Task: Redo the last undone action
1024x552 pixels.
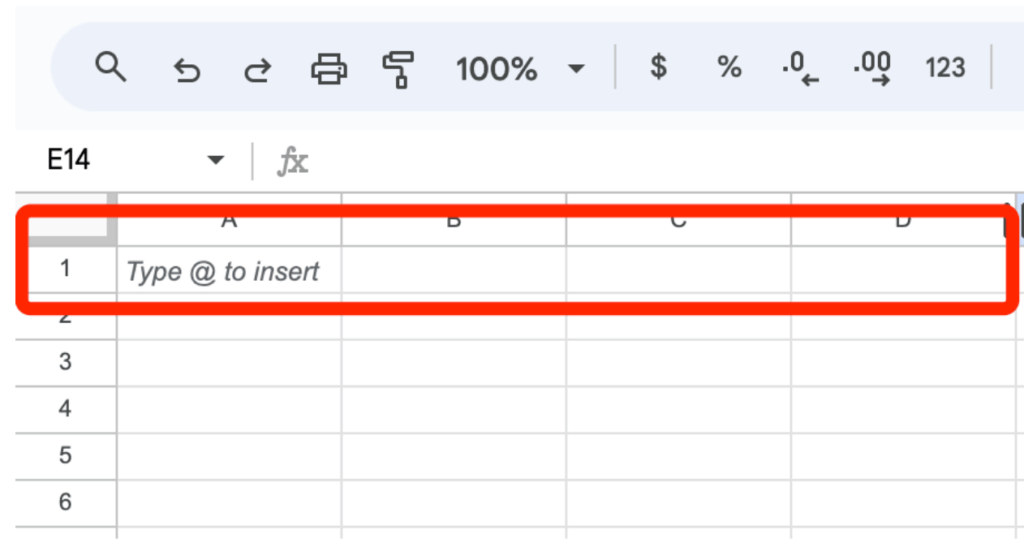Action: (x=257, y=69)
